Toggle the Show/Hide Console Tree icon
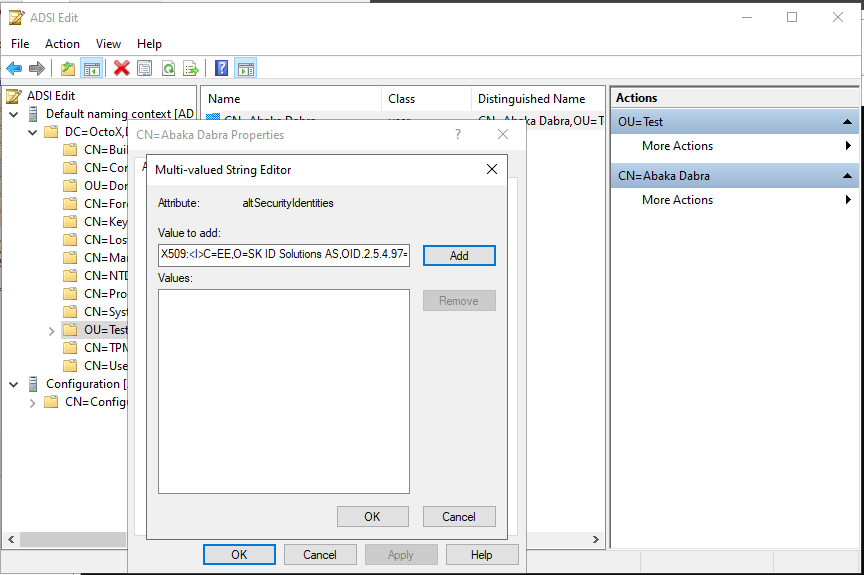The height and width of the screenshot is (575, 864). point(91,68)
